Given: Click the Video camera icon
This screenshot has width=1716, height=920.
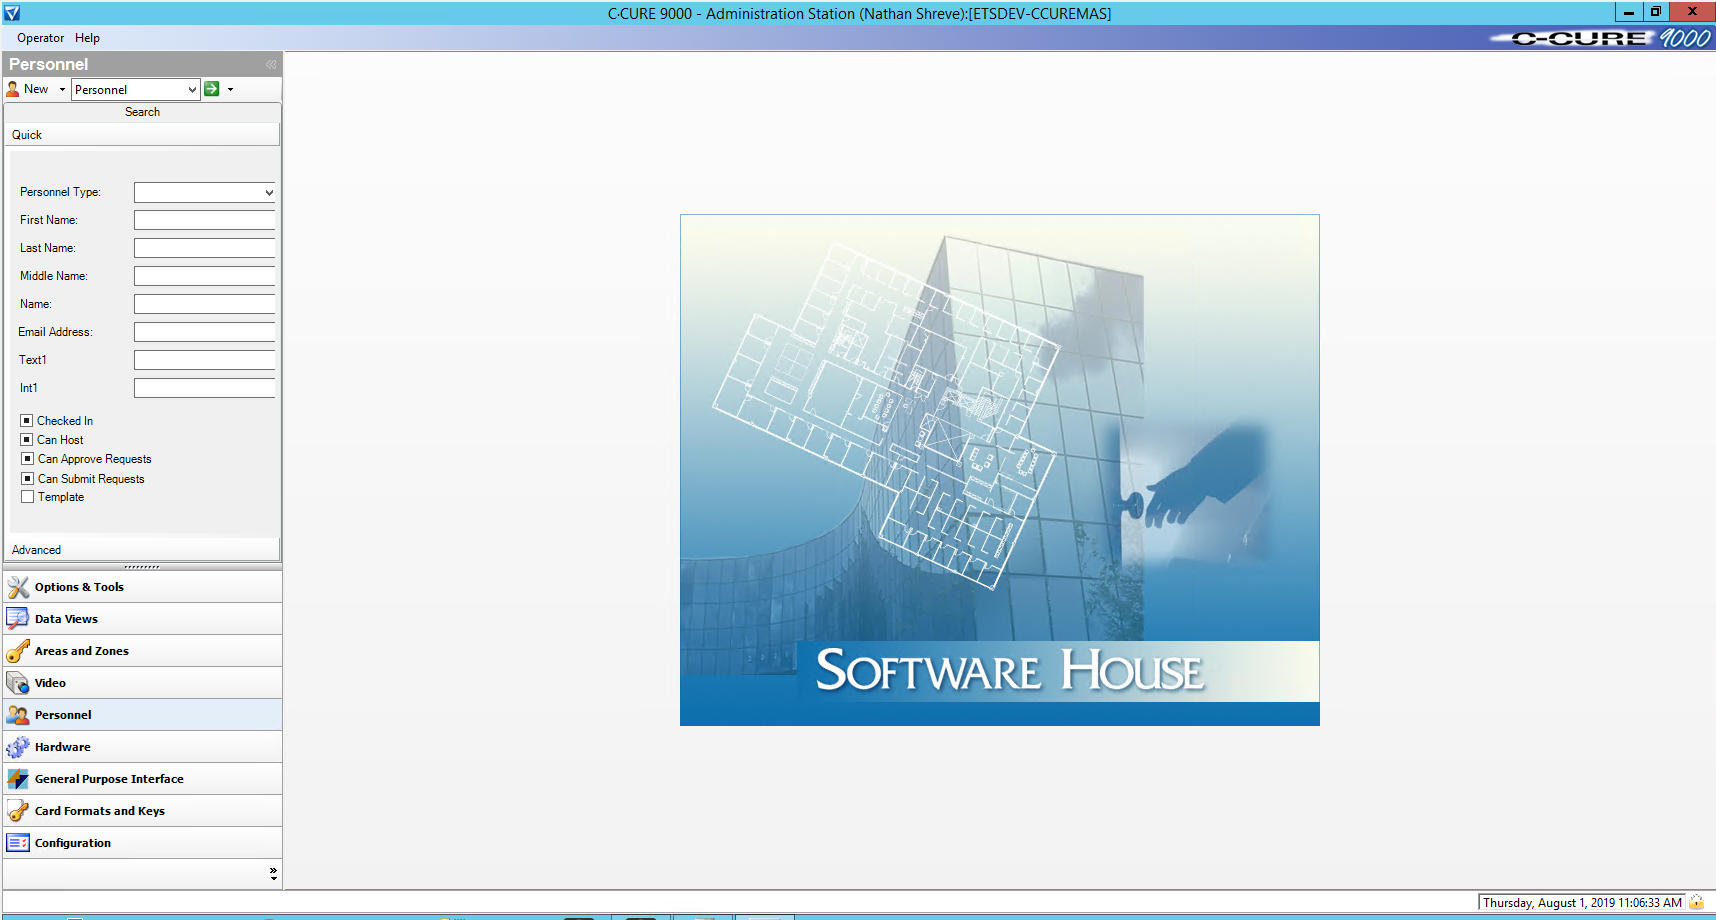Looking at the screenshot, I should point(18,683).
